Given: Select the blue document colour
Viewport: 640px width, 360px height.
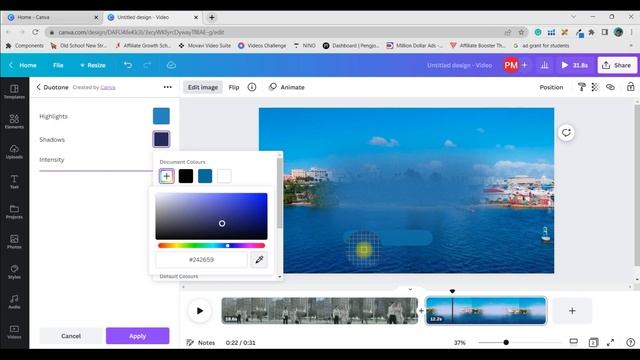Looking at the screenshot, I should click(205, 176).
